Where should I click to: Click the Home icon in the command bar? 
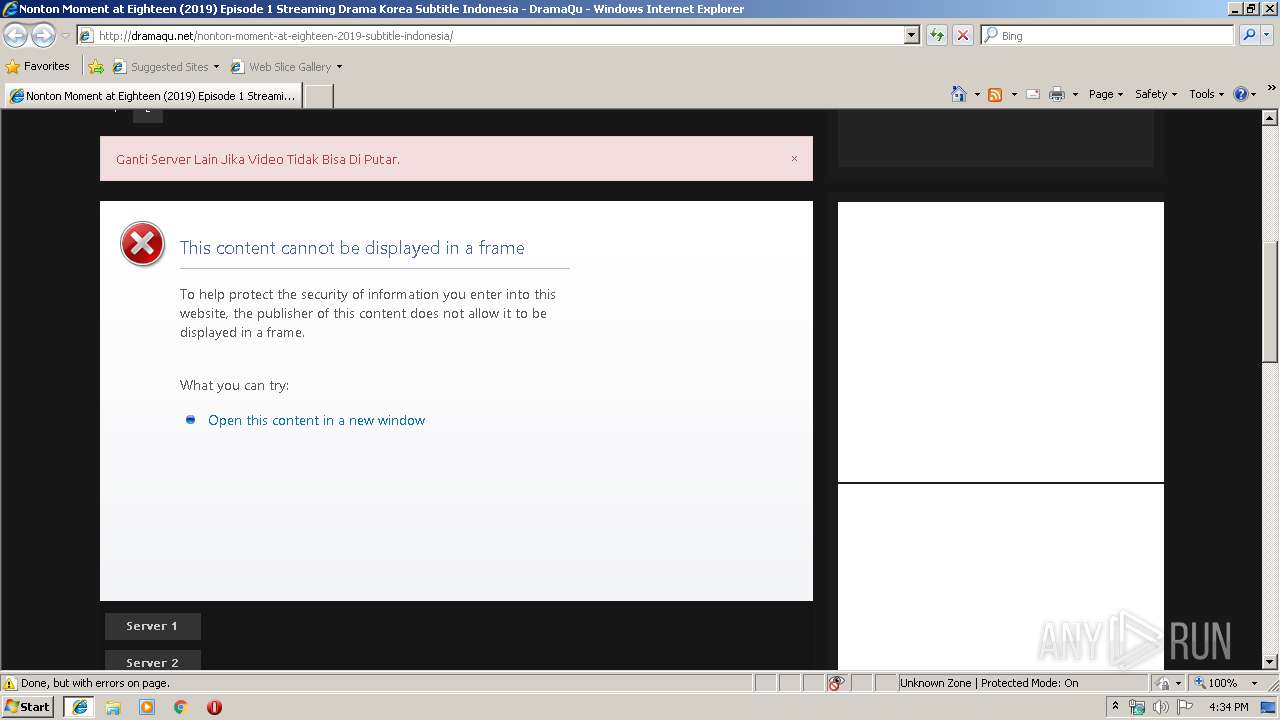pyautogui.click(x=959, y=94)
